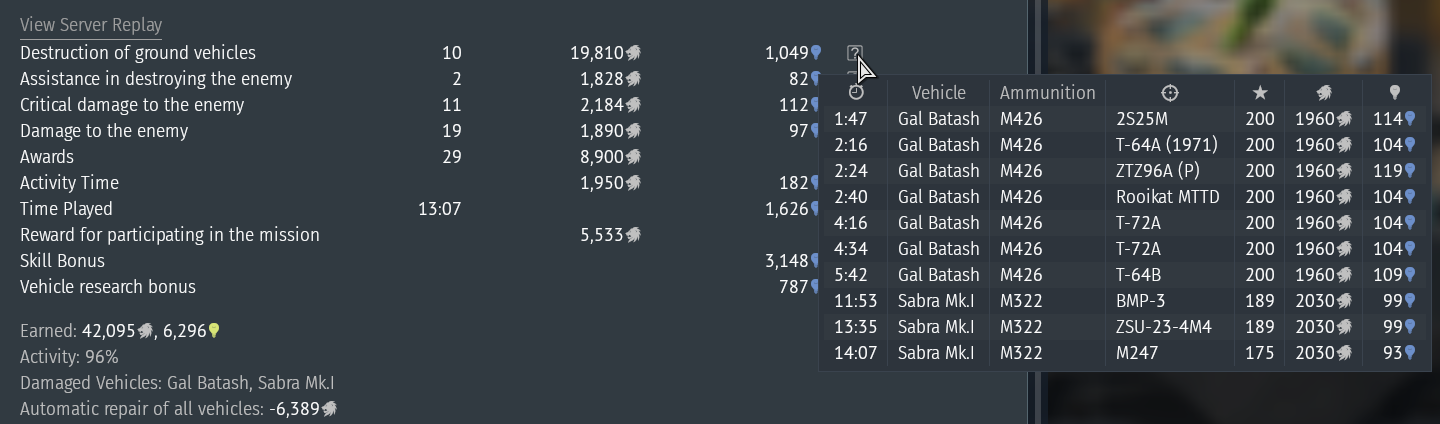Image resolution: width=1440 pixels, height=424 pixels.
Task: Click the Silver Lions column header icon
Action: coord(1323,93)
